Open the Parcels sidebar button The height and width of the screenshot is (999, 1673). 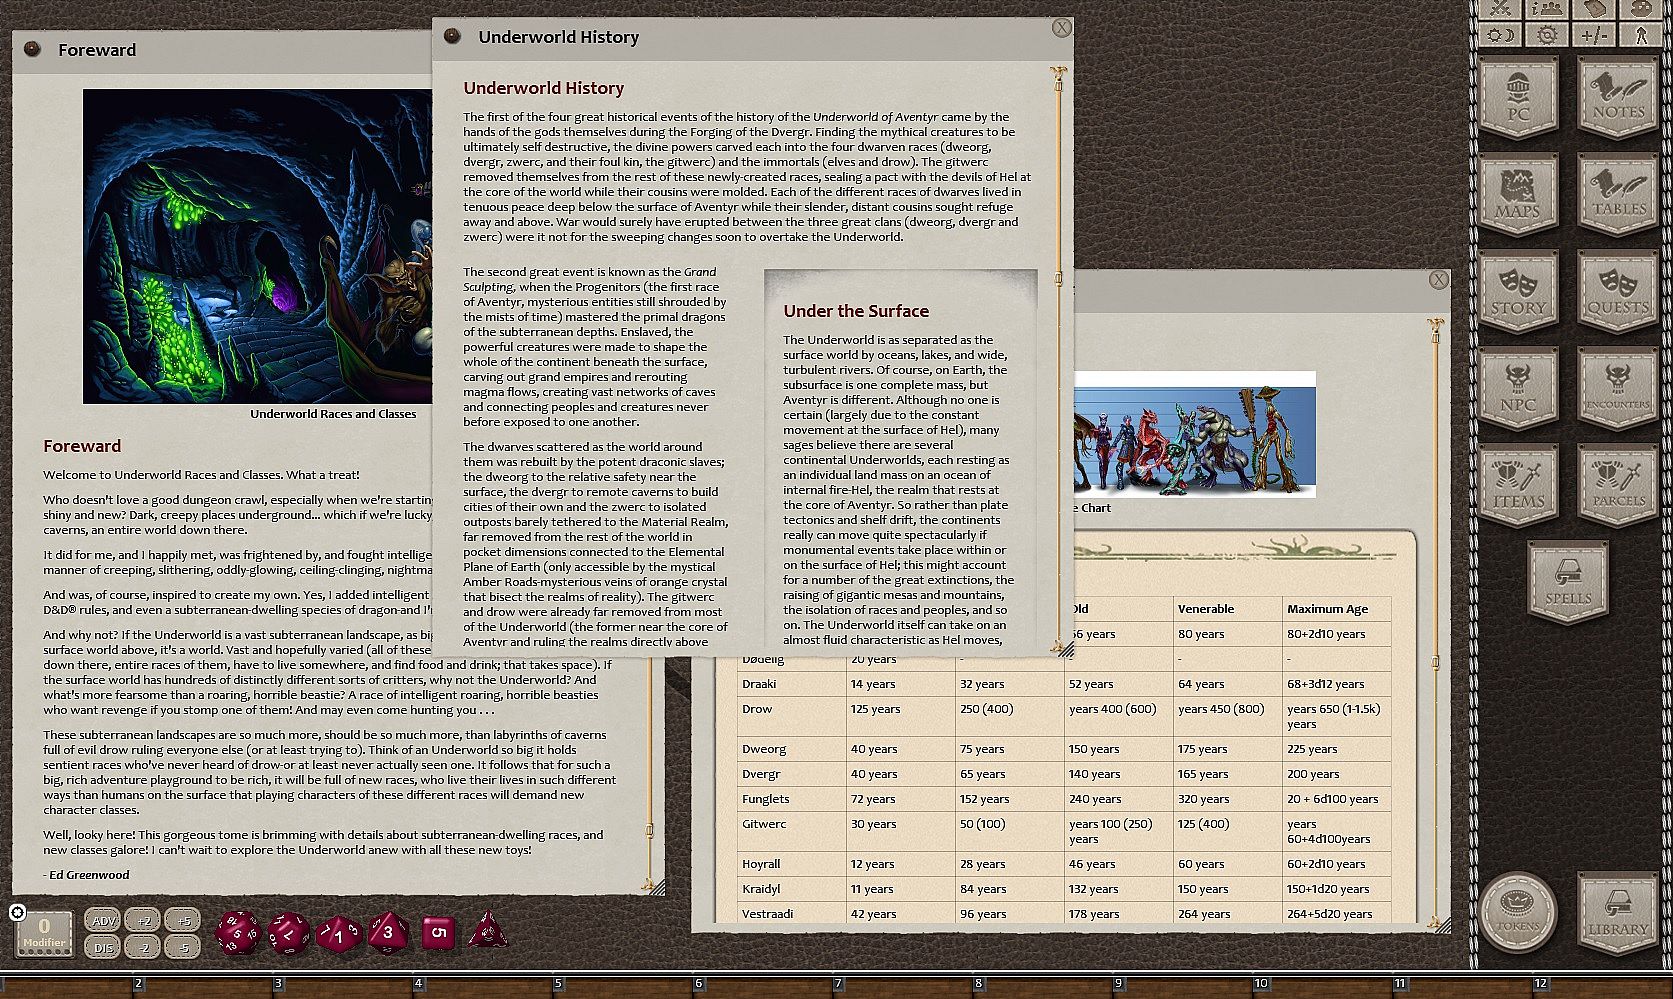1617,485
